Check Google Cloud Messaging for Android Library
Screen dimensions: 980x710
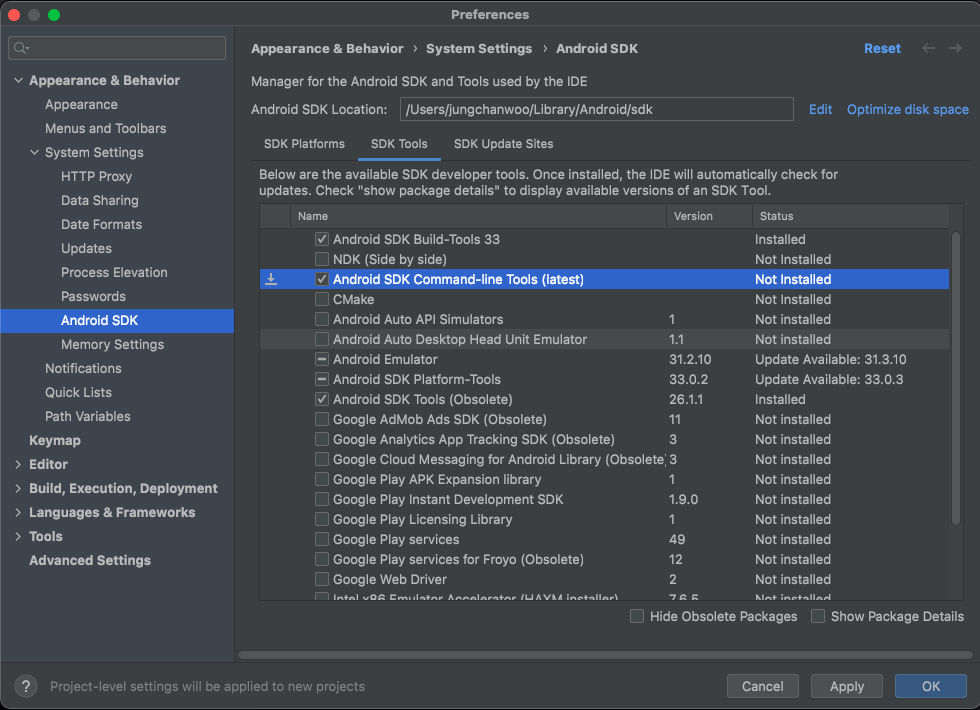[322, 459]
